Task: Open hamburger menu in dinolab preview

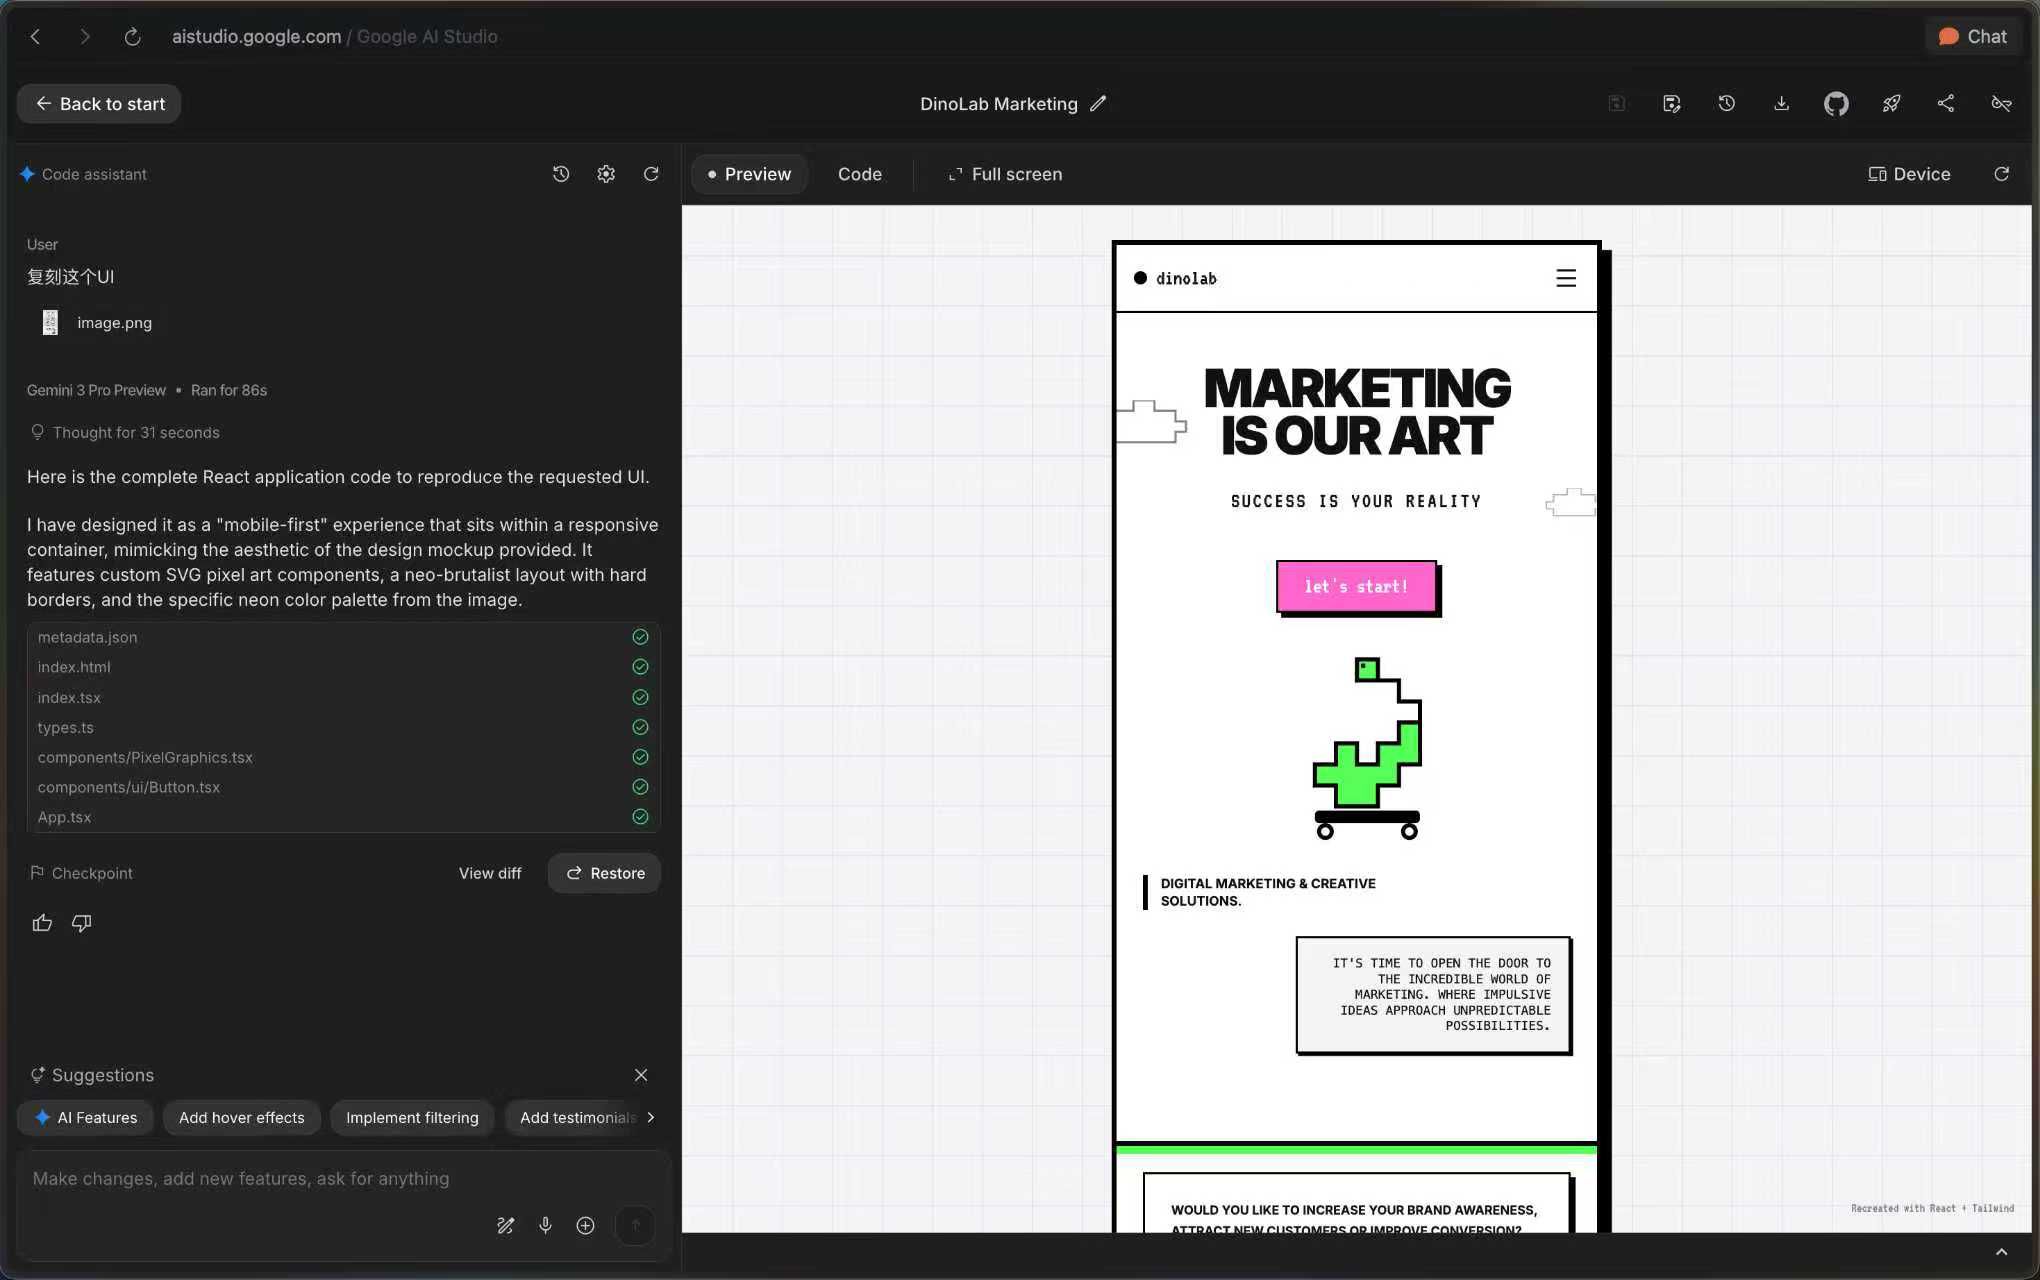Action: pos(1566,278)
